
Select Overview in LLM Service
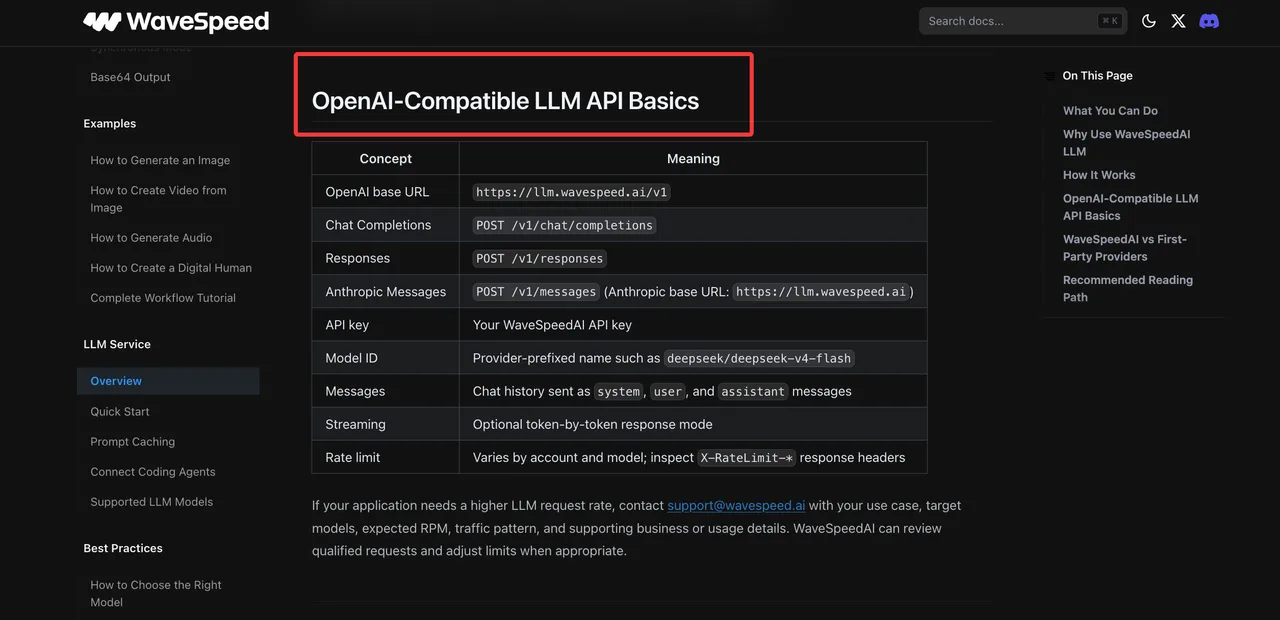[168, 381]
